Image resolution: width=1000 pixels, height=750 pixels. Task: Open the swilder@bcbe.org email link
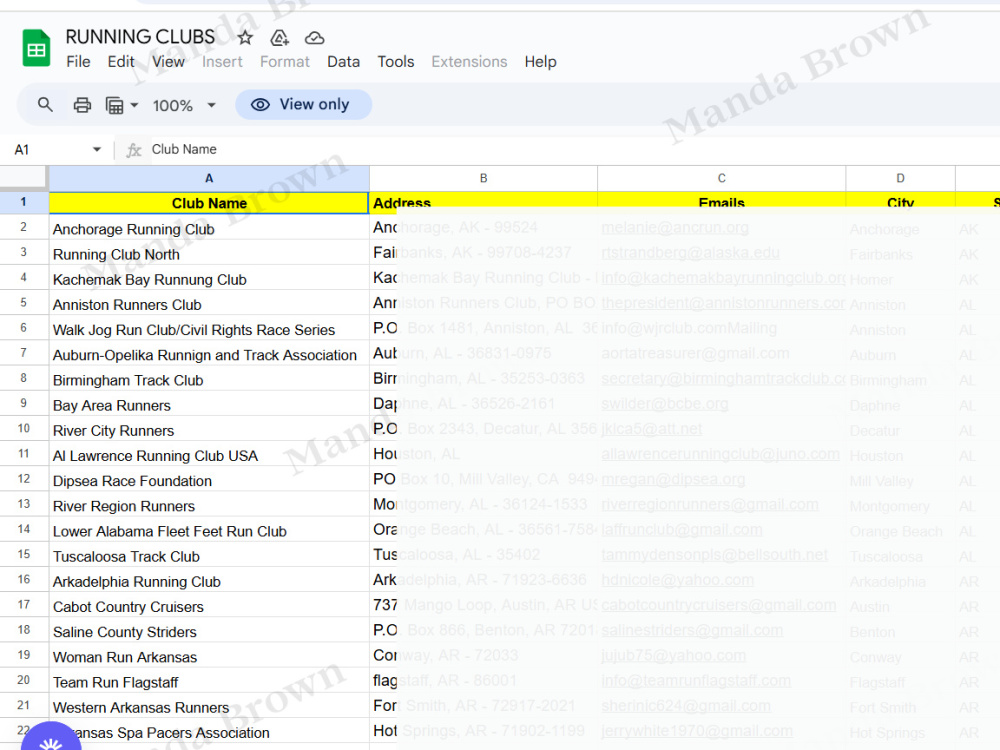pos(665,404)
